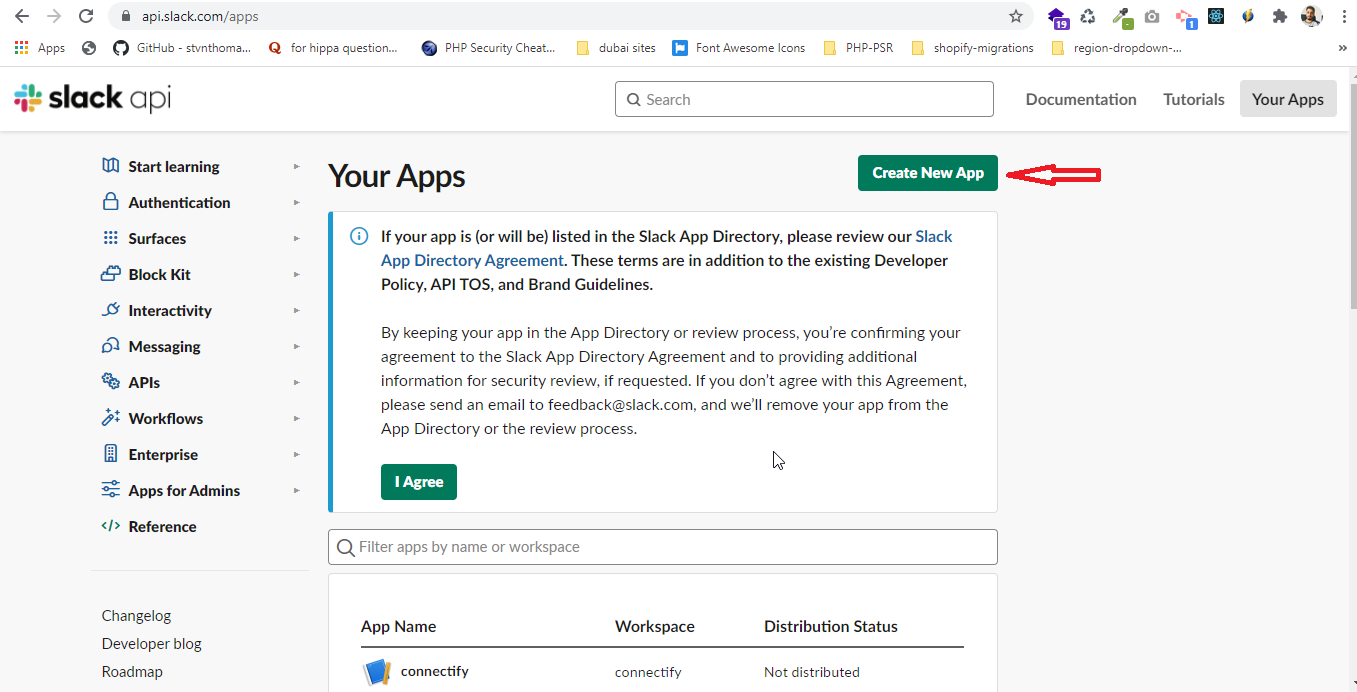Viewport: 1357px width, 692px height.
Task: Expand the Authentication section arrow
Action: pyautogui.click(x=296, y=202)
